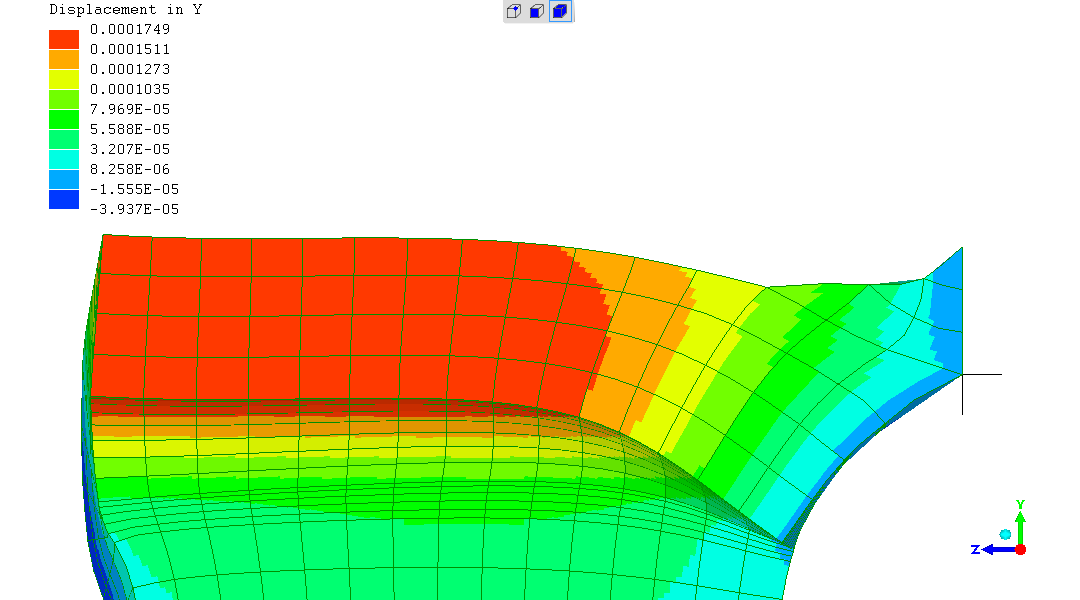Select the face selection cube icon
This screenshot has width=1080, height=600.
pos(537,12)
